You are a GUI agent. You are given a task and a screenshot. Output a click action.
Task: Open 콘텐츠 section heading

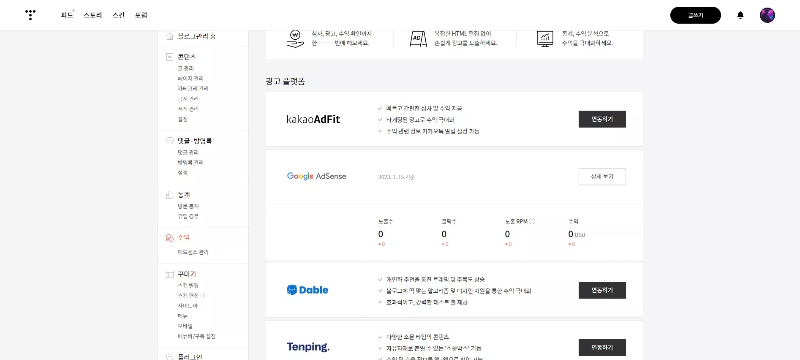tap(186, 57)
